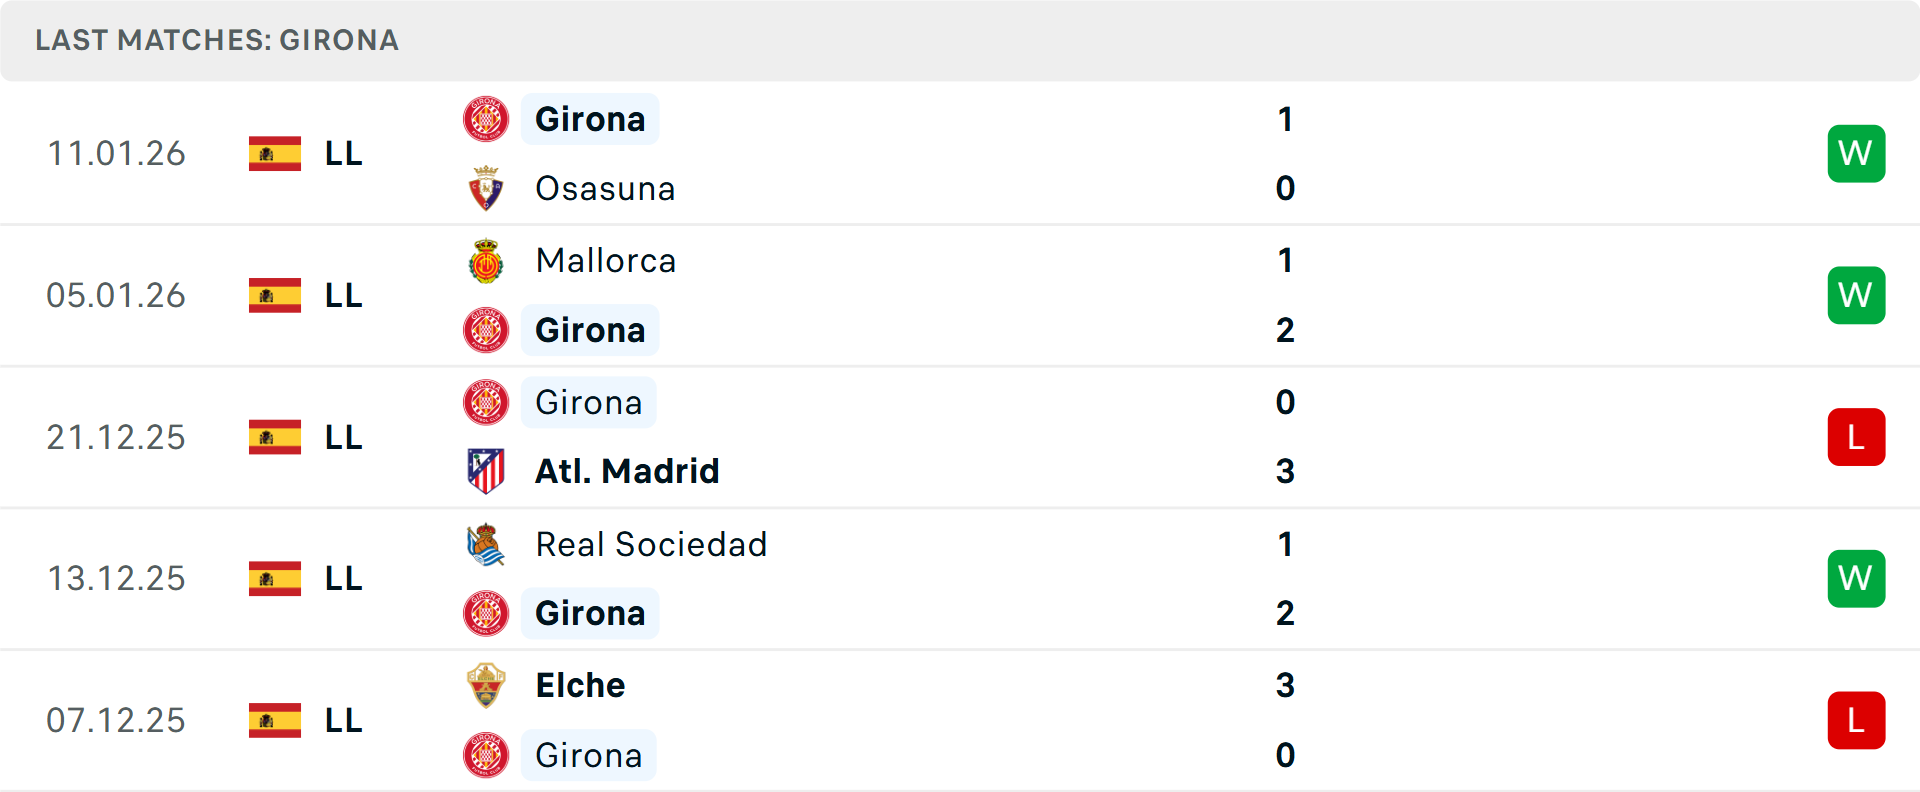Open the Mallorca team link
This screenshot has height=792, width=1920.
605,261
